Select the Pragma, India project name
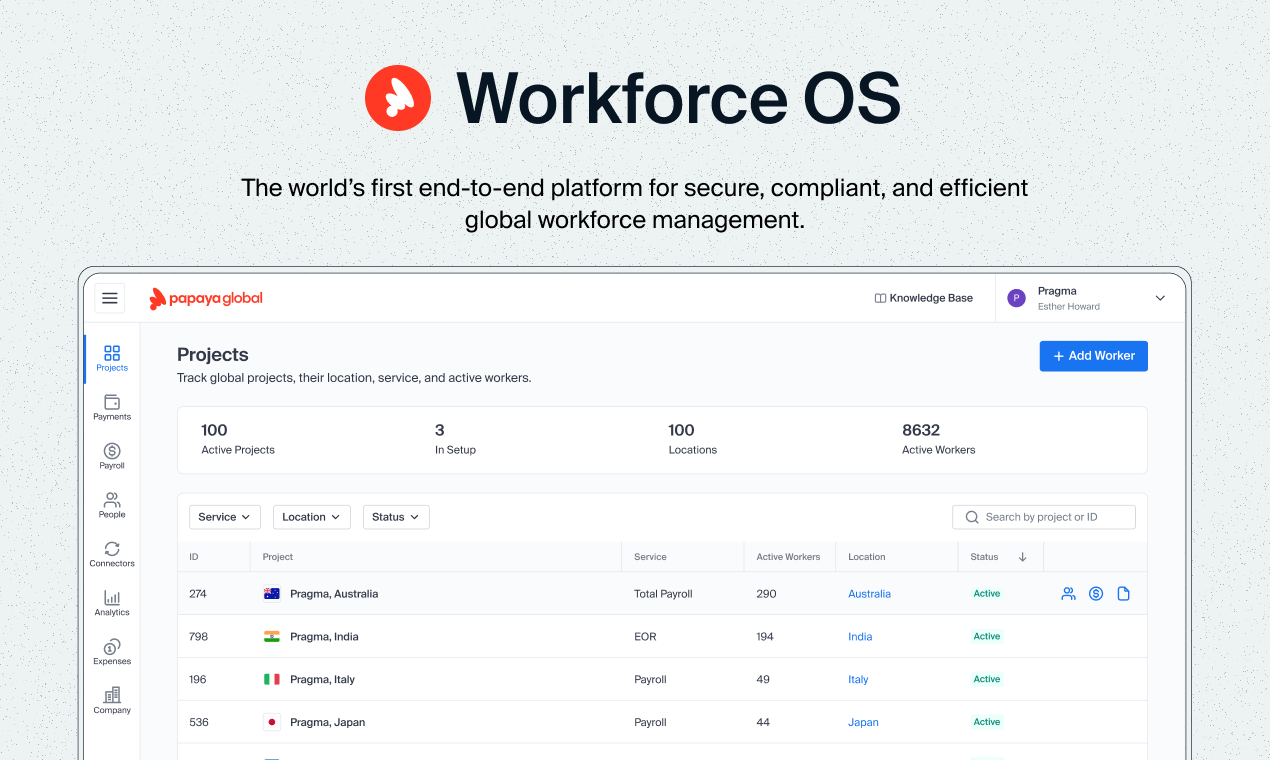 (x=324, y=637)
